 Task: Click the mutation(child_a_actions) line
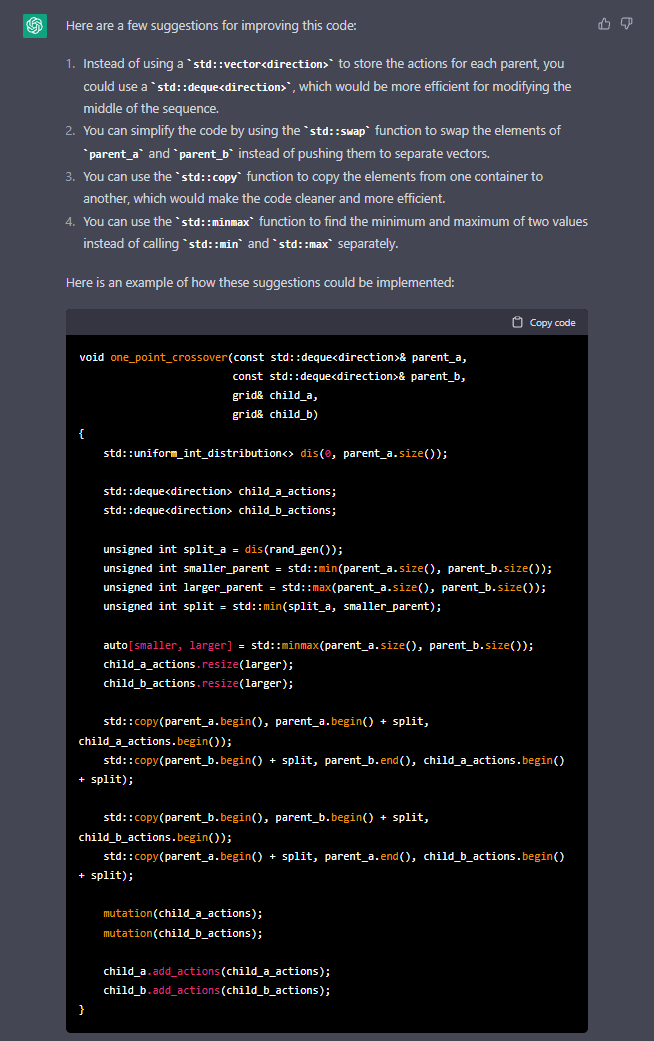[x=183, y=914]
